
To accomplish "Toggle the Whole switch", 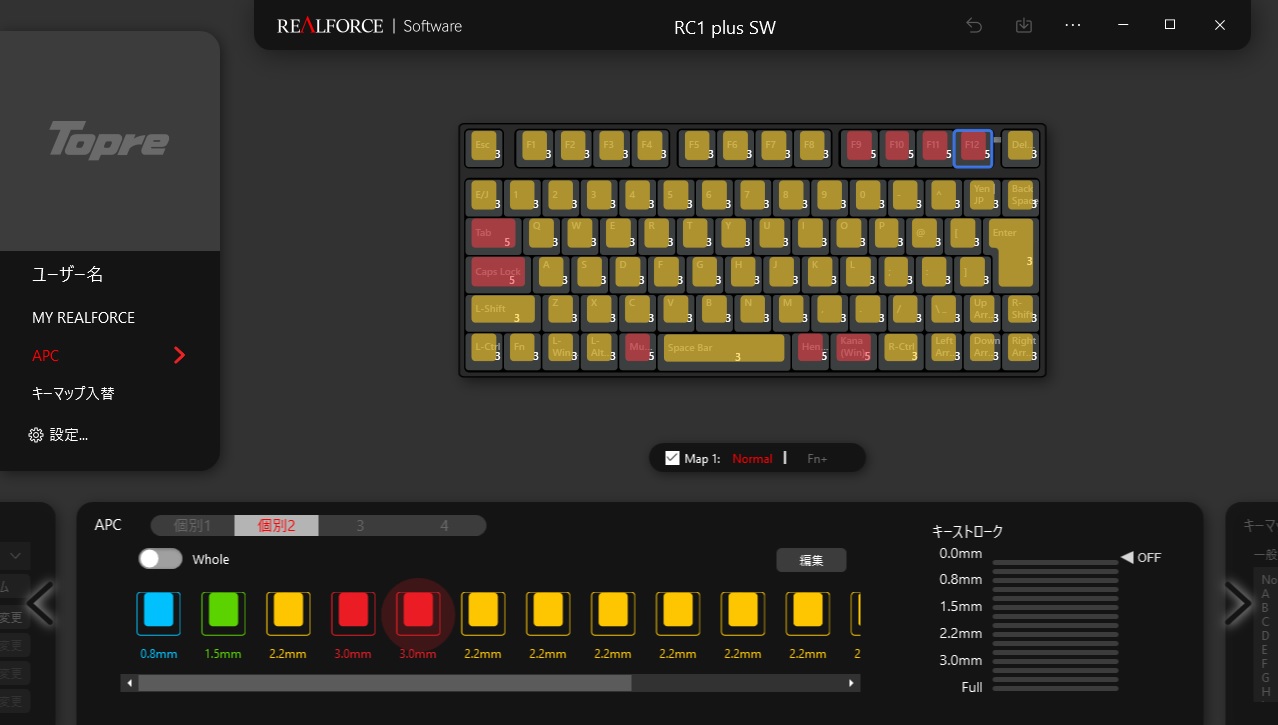I will click(160, 559).
